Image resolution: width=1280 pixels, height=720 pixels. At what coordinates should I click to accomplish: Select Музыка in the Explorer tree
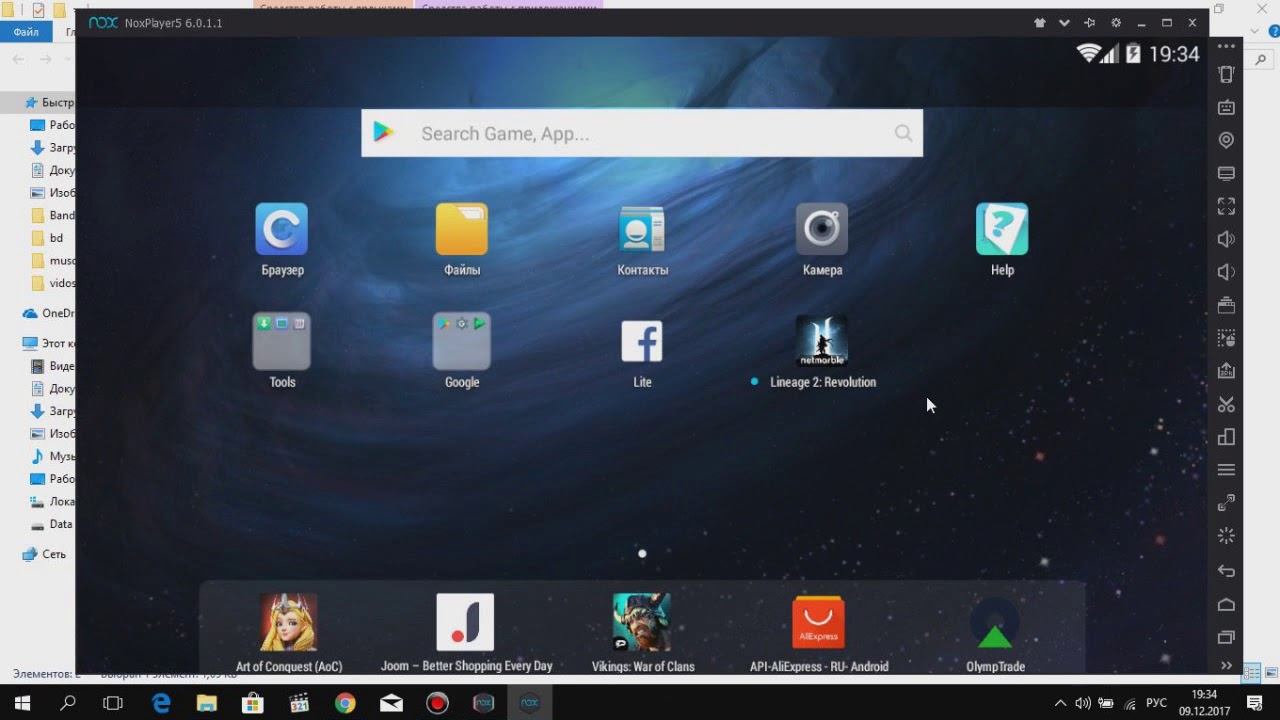point(52,456)
